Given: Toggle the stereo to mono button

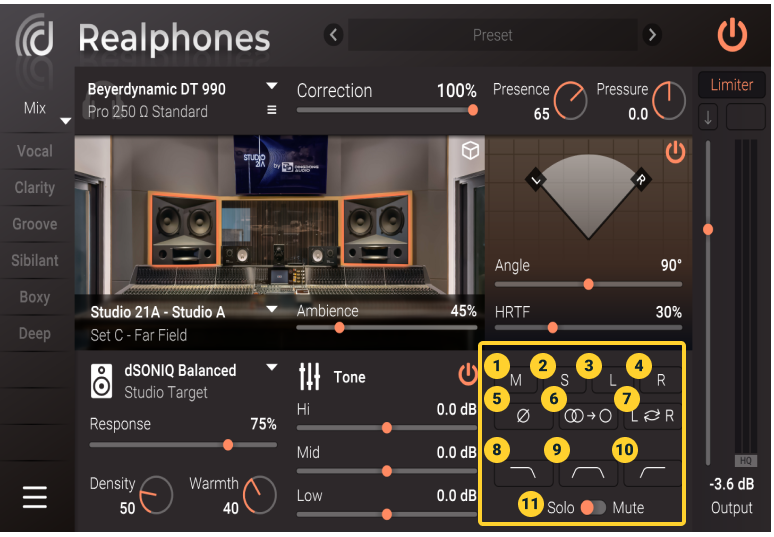Looking at the screenshot, I should click(588, 416).
